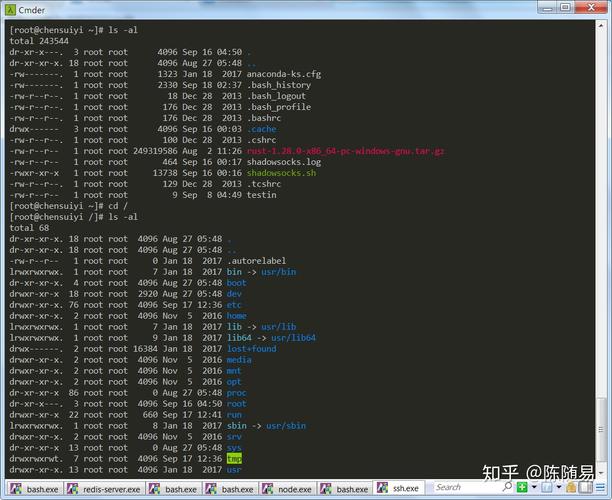
Task: Click the .autorelabel file name
Action: click(x=256, y=261)
